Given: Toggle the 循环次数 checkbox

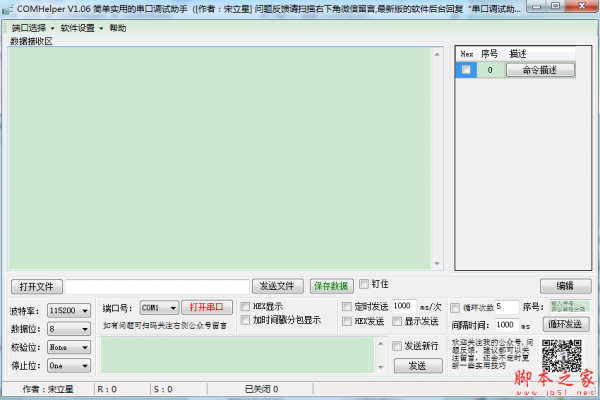Looking at the screenshot, I should click(455, 307).
